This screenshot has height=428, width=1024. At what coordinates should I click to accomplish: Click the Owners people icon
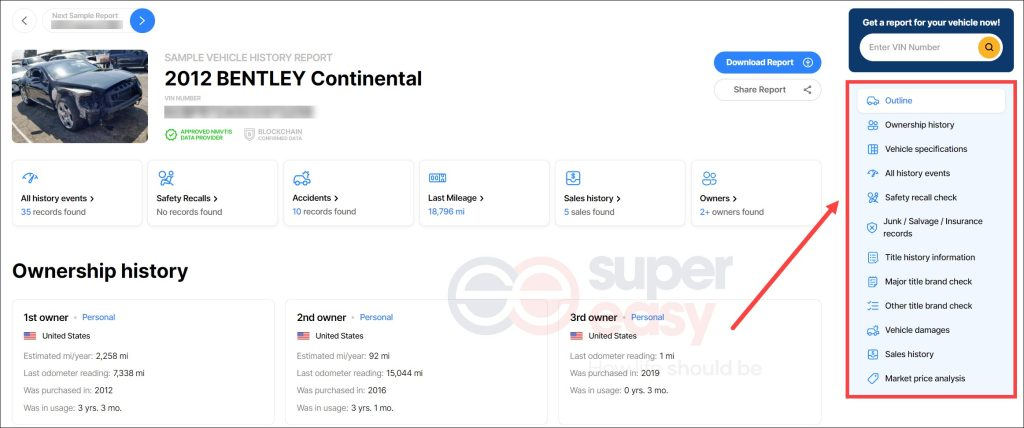(709, 178)
